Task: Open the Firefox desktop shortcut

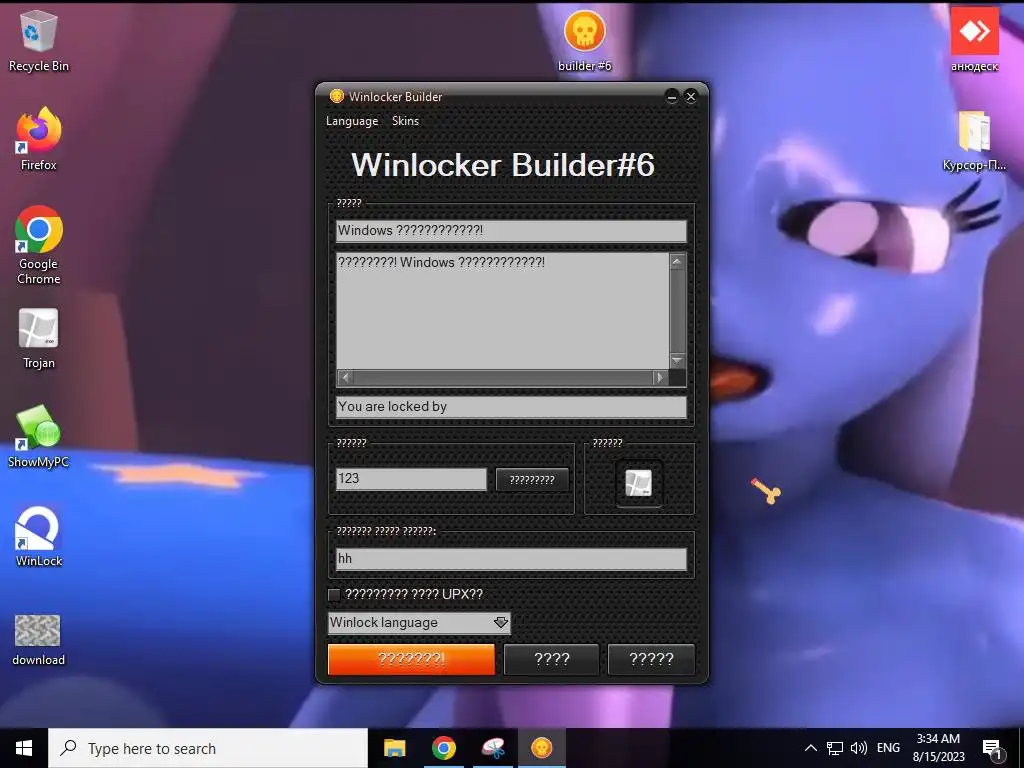Action: point(38,139)
